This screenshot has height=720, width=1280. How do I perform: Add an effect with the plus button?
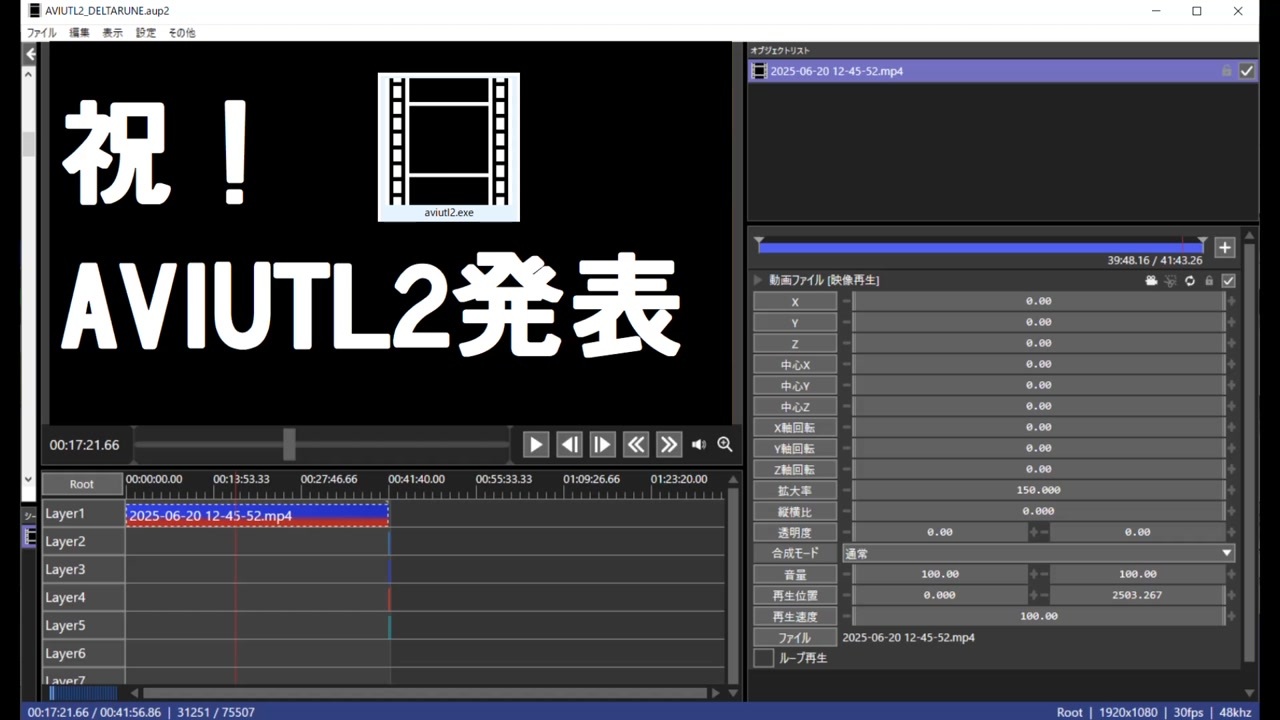[x=1224, y=247]
